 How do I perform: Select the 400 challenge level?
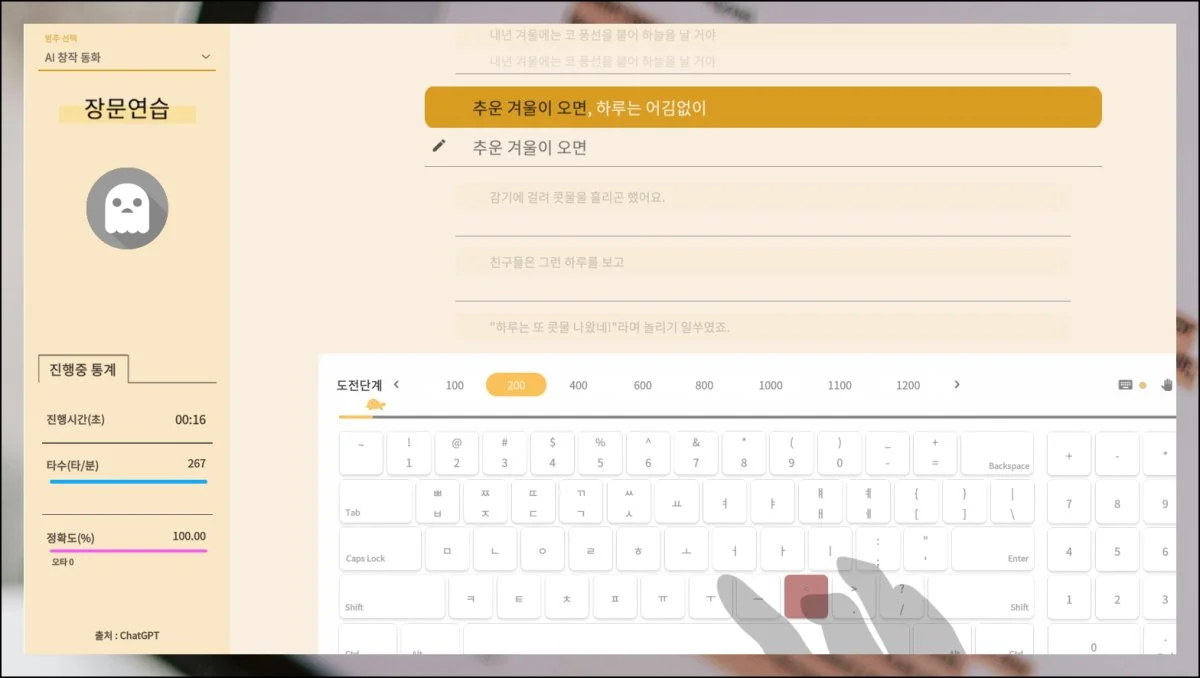[578, 385]
